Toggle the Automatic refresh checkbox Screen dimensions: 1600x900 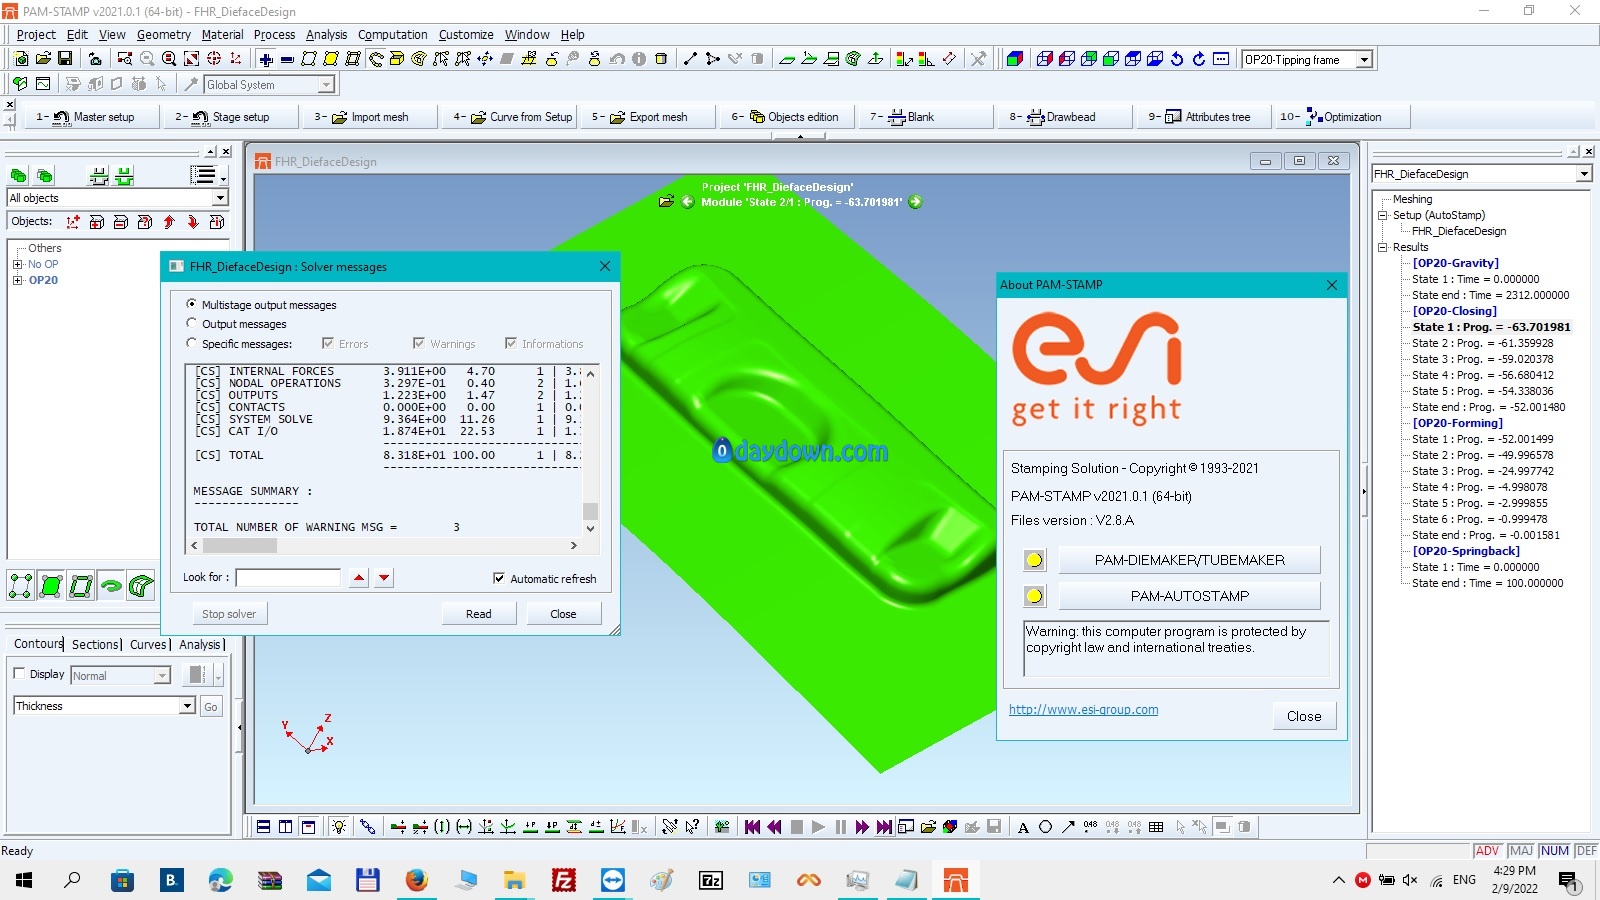(x=498, y=578)
